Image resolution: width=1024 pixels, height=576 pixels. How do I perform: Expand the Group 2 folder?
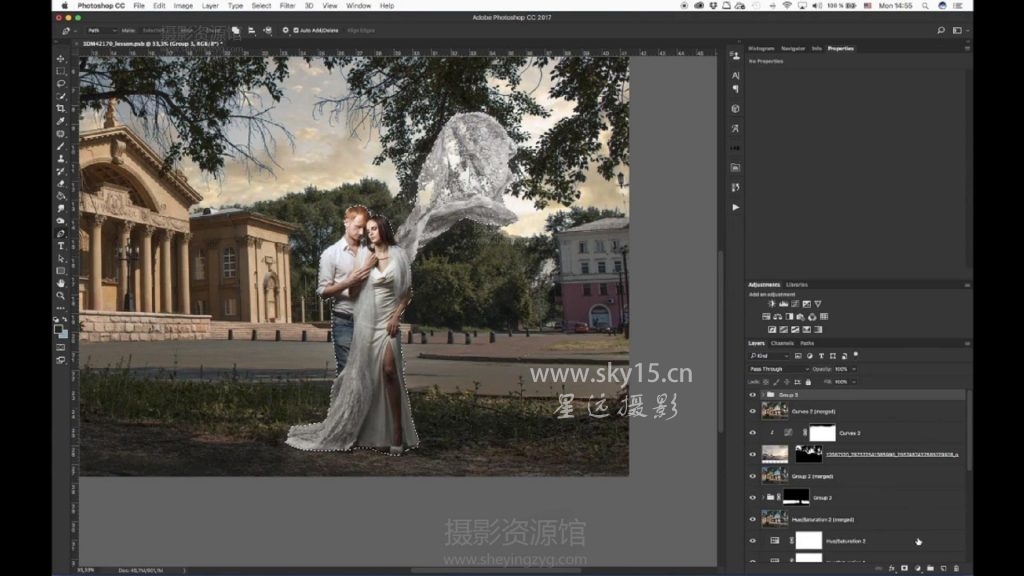point(762,498)
